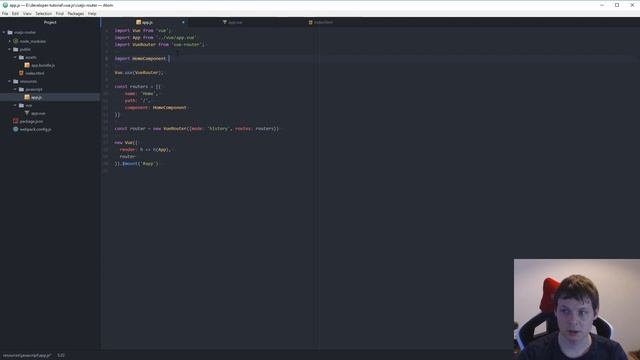The height and width of the screenshot is (360, 640).
Task: Click the node_modules green icon
Action: coord(16,41)
